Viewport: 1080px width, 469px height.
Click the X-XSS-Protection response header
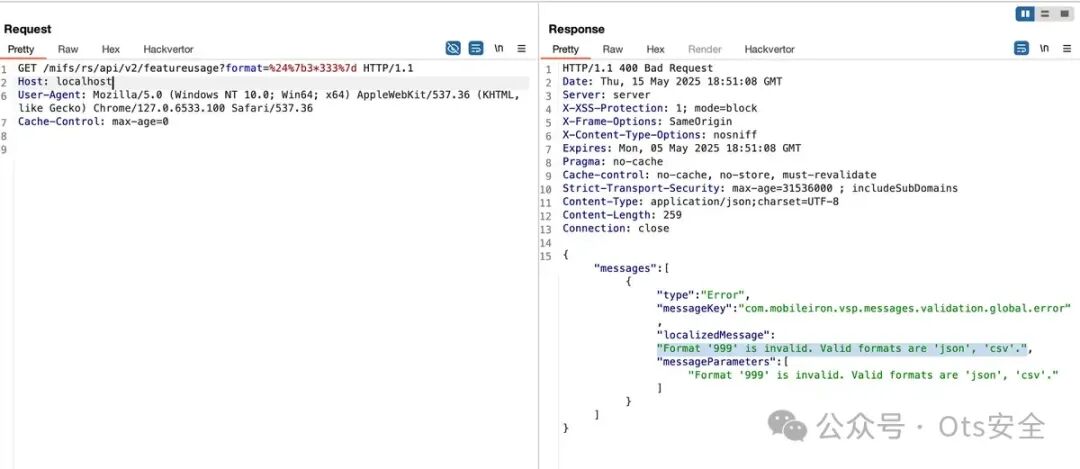pos(660,108)
